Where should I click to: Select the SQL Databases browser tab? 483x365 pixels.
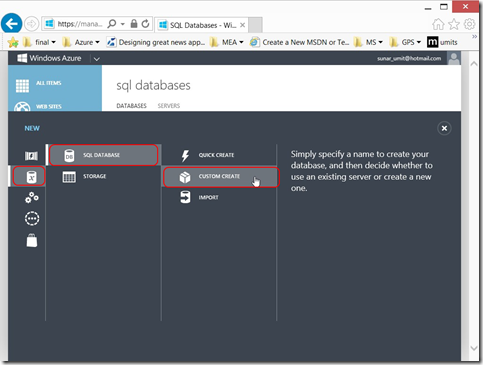pos(202,25)
